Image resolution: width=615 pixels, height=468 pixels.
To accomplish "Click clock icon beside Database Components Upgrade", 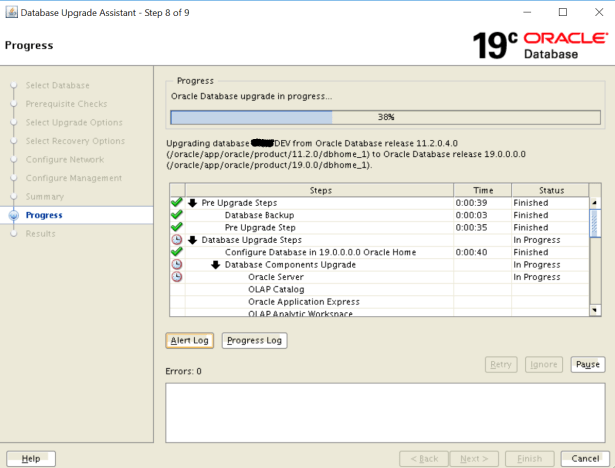I will tap(177, 264).
